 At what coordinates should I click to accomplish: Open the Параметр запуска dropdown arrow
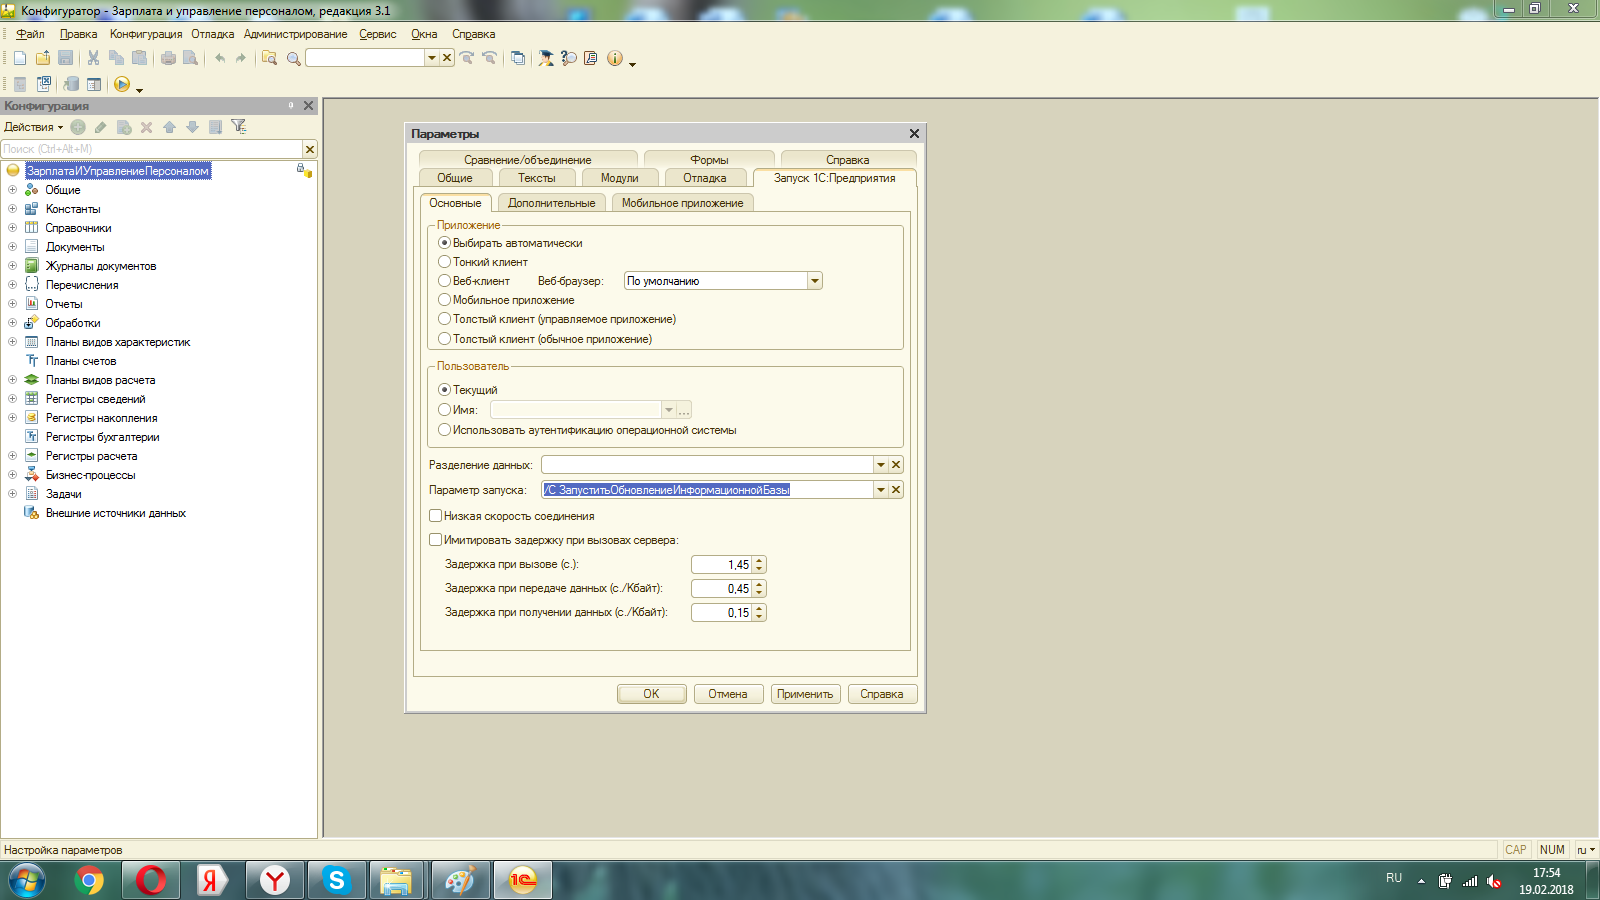[881, 490]
